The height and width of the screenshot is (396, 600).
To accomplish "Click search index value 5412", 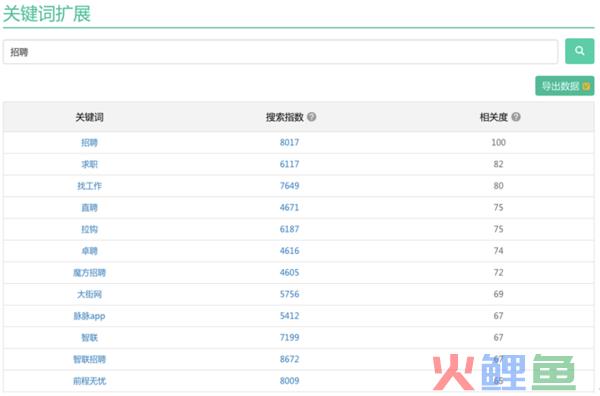I will tap(289, 316).
